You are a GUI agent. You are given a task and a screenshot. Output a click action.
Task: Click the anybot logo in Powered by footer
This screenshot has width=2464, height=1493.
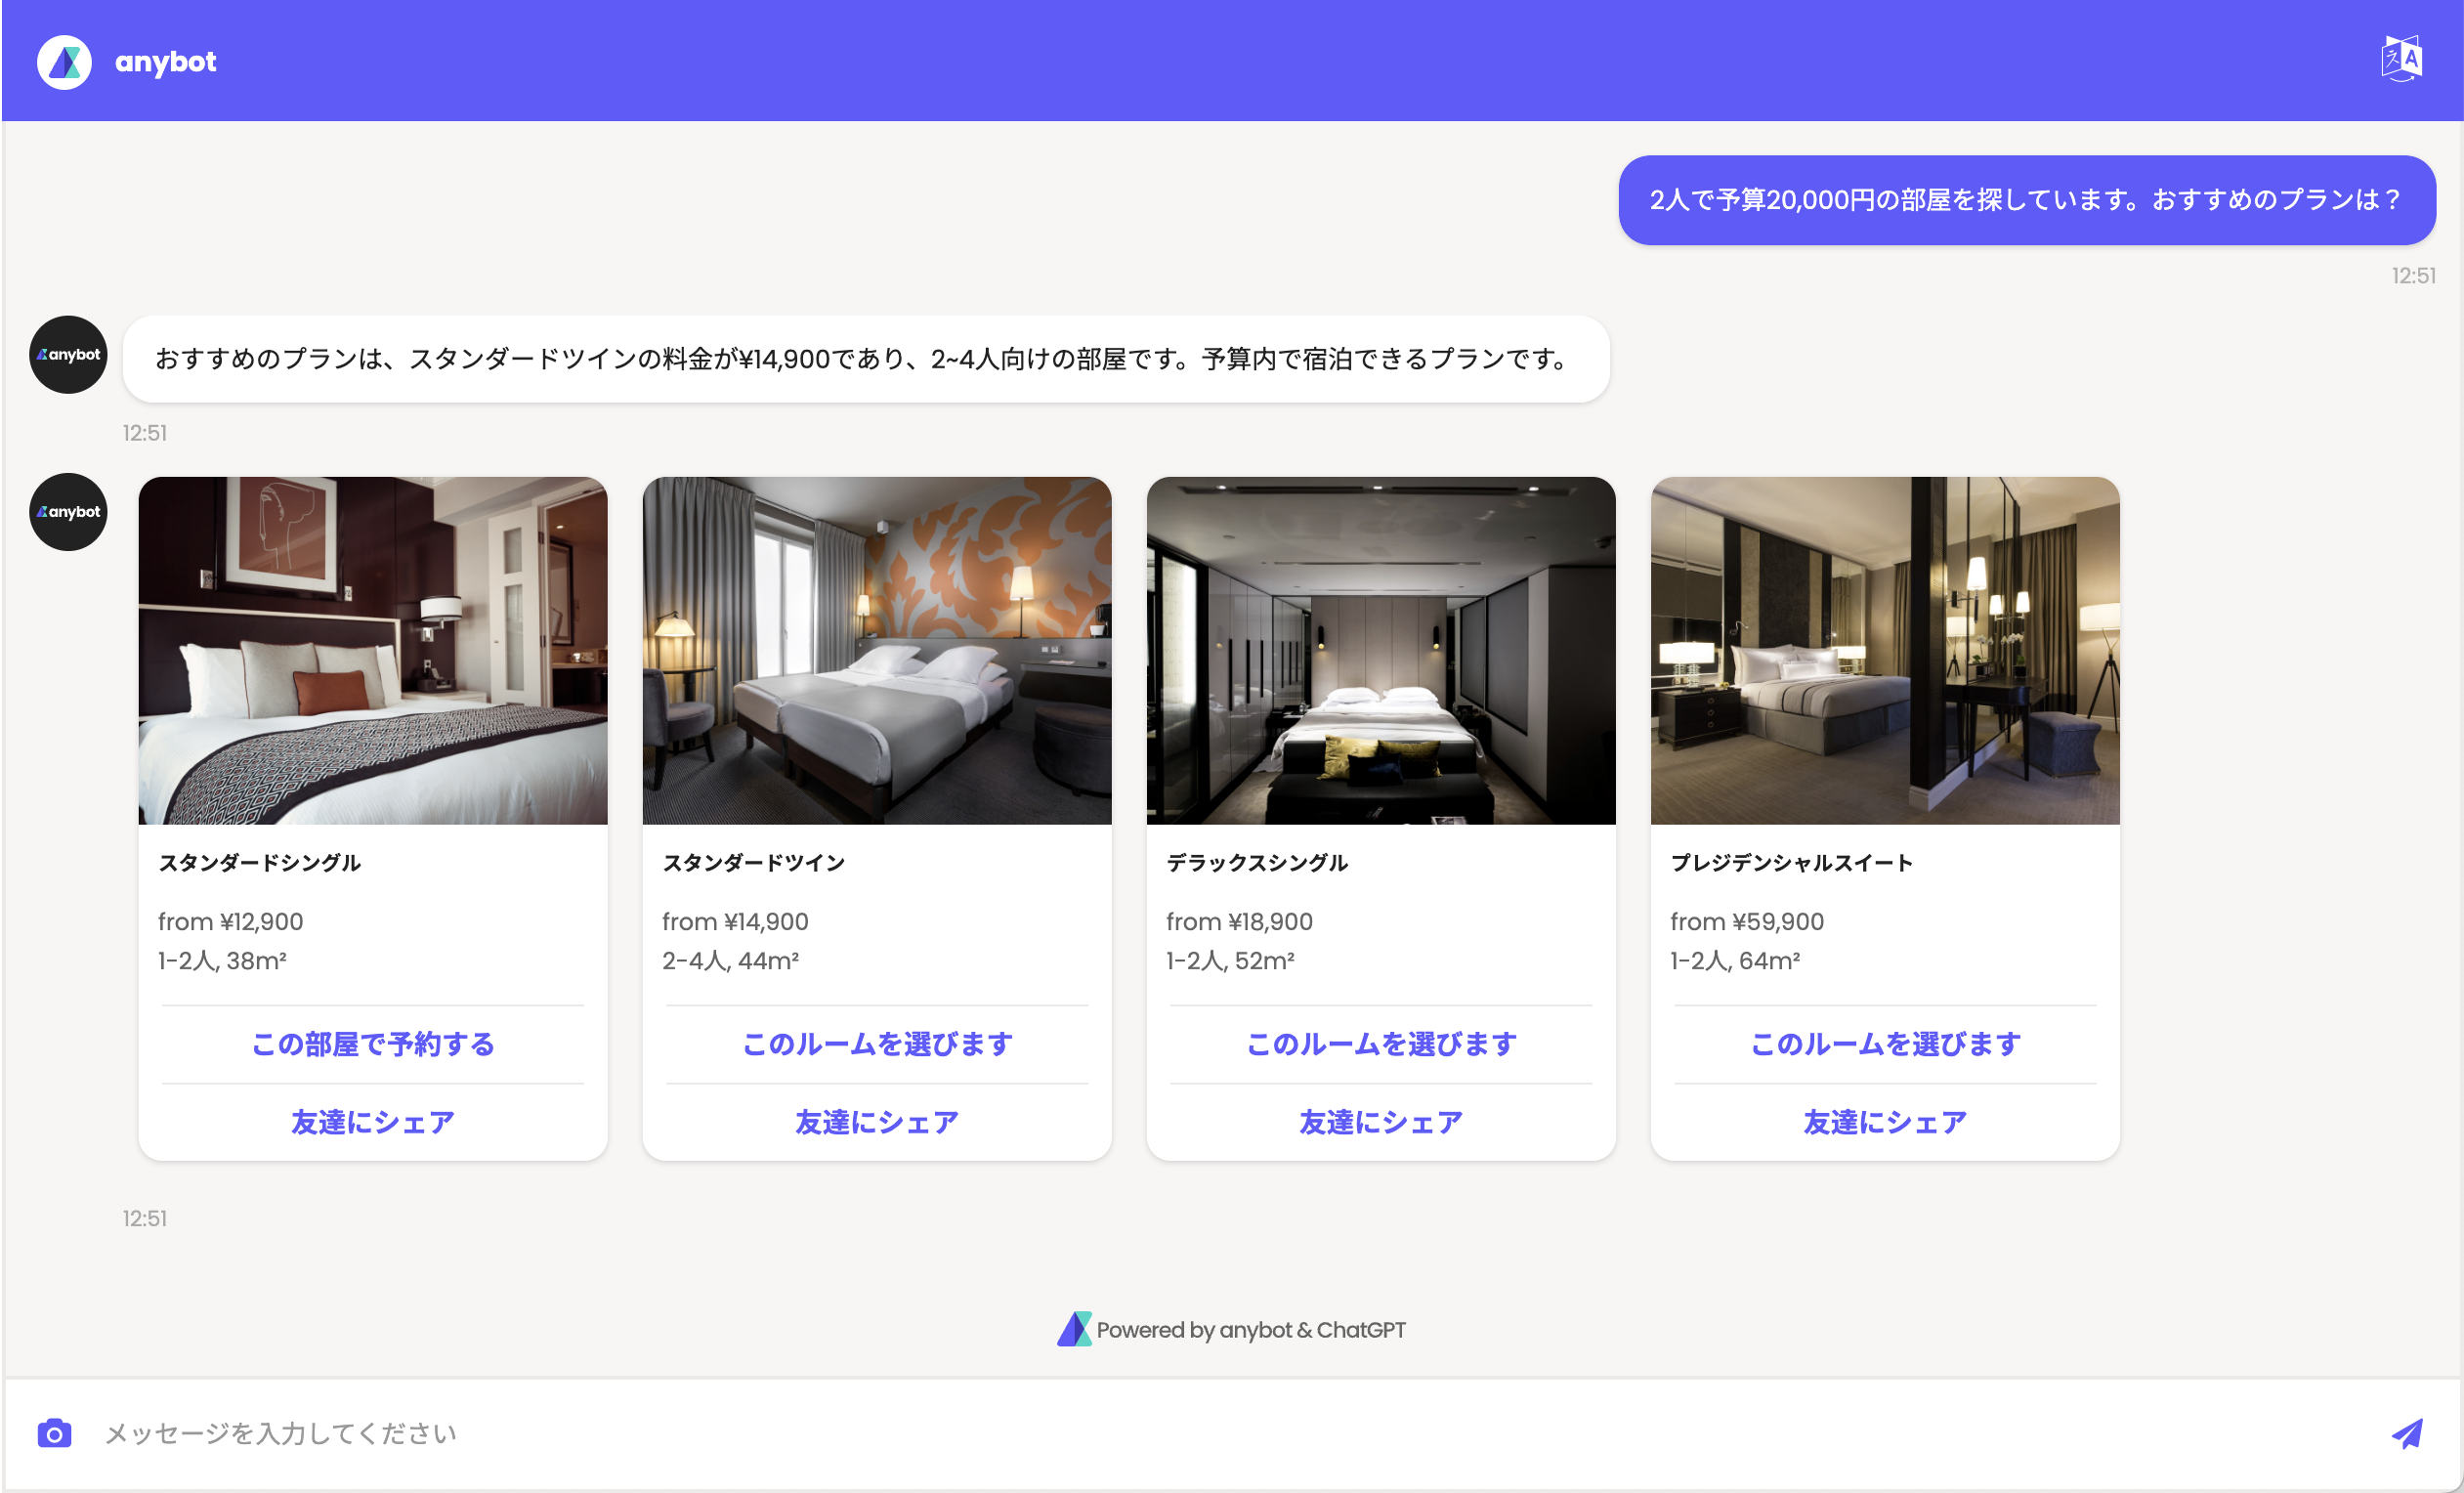point(1075,1329)
